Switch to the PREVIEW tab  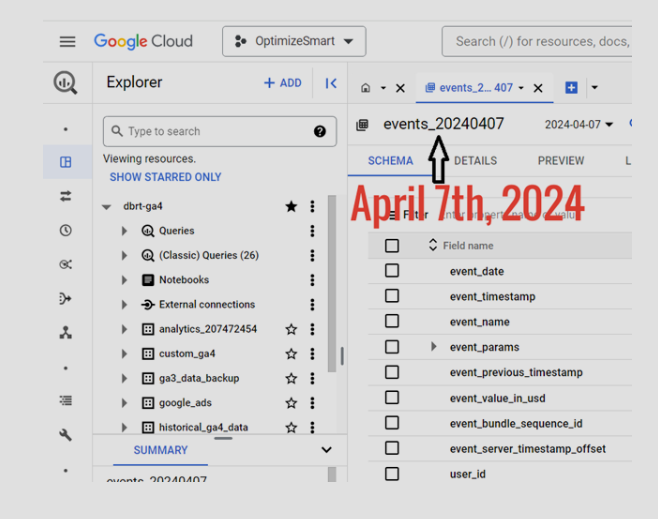coord(561,161)
